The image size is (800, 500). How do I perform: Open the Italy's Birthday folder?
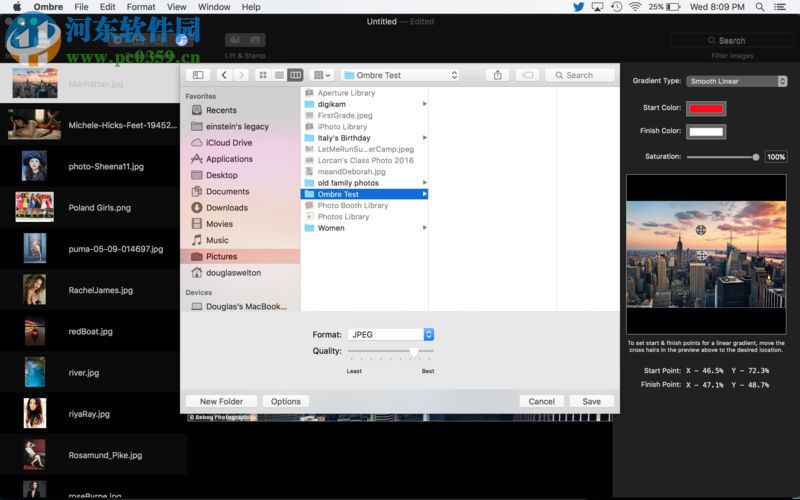coord(364,138)
